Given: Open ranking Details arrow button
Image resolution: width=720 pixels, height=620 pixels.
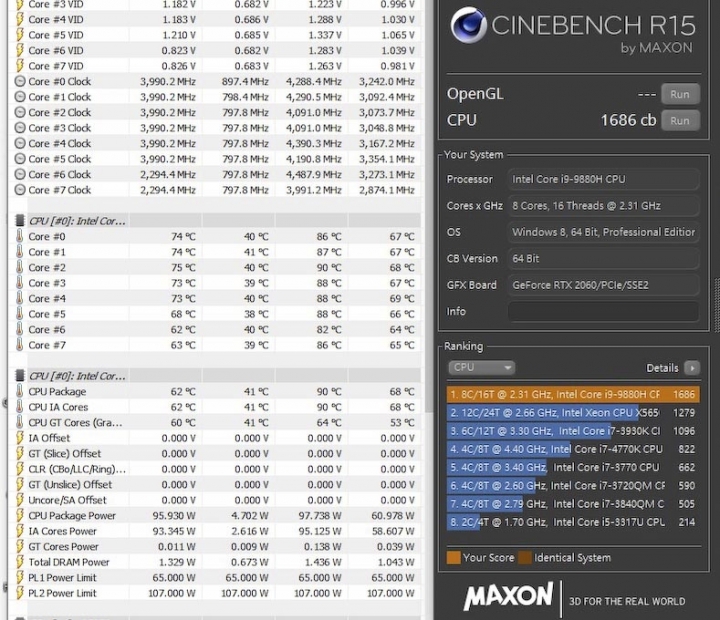Looking at the screenshot, I should (x=692, y=368).
